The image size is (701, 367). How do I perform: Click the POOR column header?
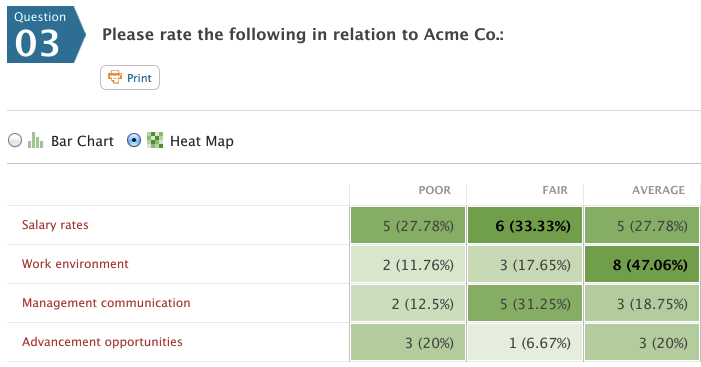(x=435, y=190)
